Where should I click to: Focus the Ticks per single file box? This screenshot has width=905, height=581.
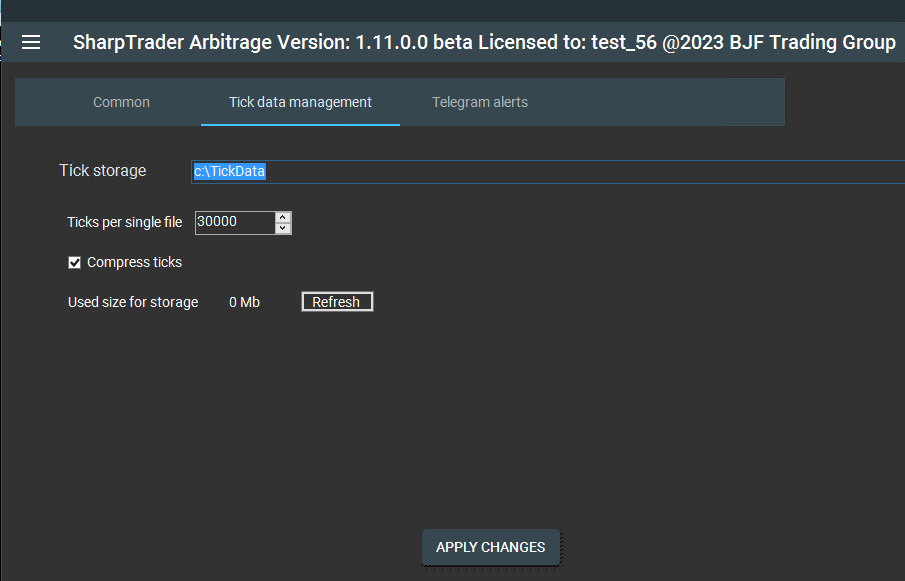(233, 222)
